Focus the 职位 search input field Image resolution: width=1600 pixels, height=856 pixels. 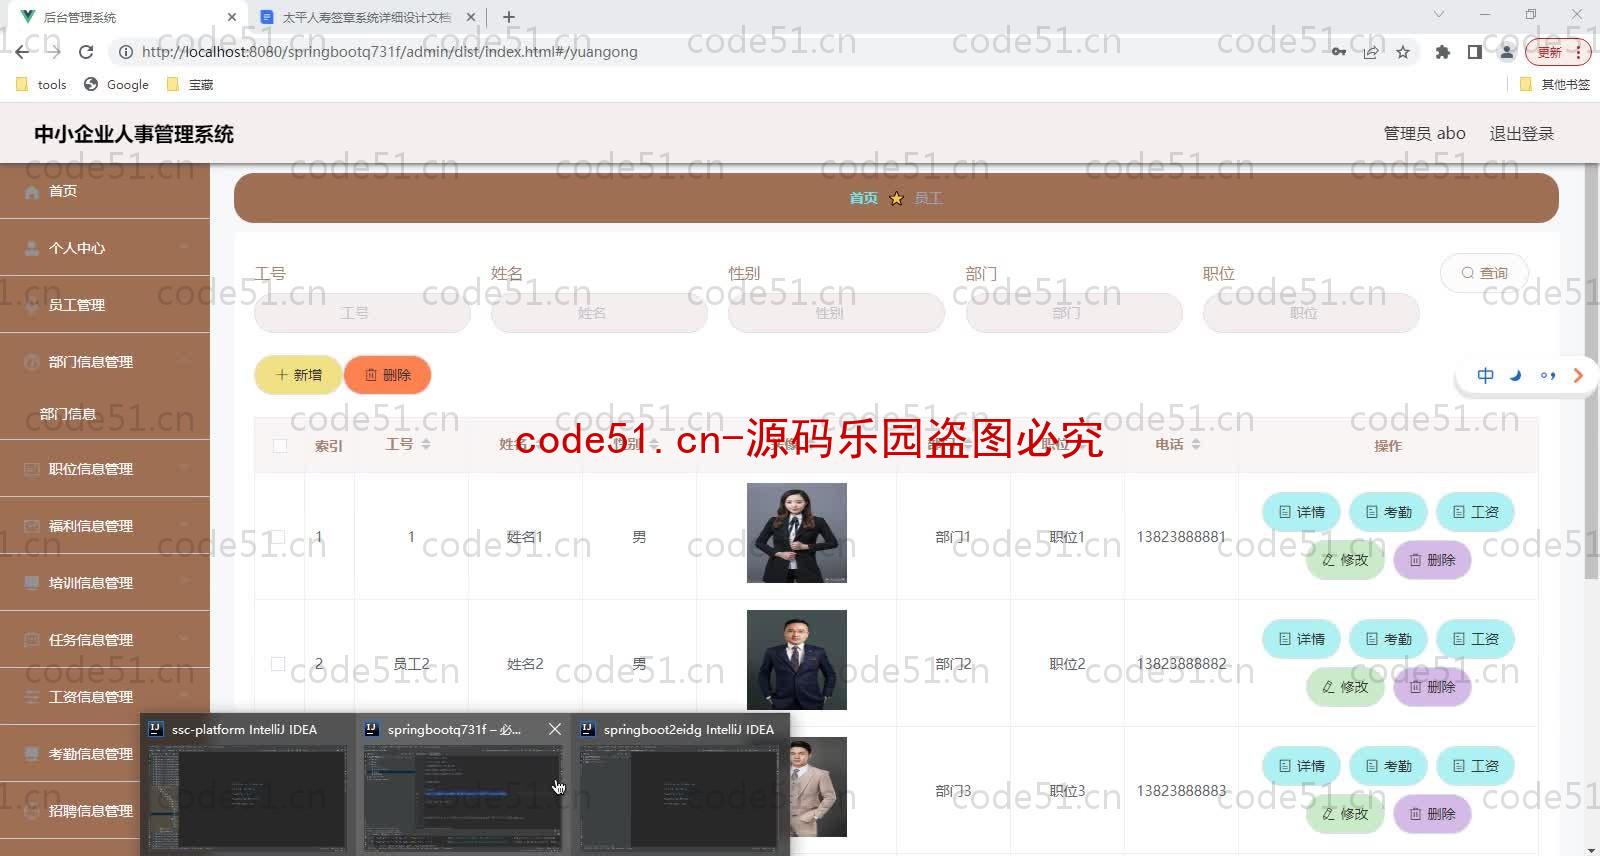tap(1311, 313)
